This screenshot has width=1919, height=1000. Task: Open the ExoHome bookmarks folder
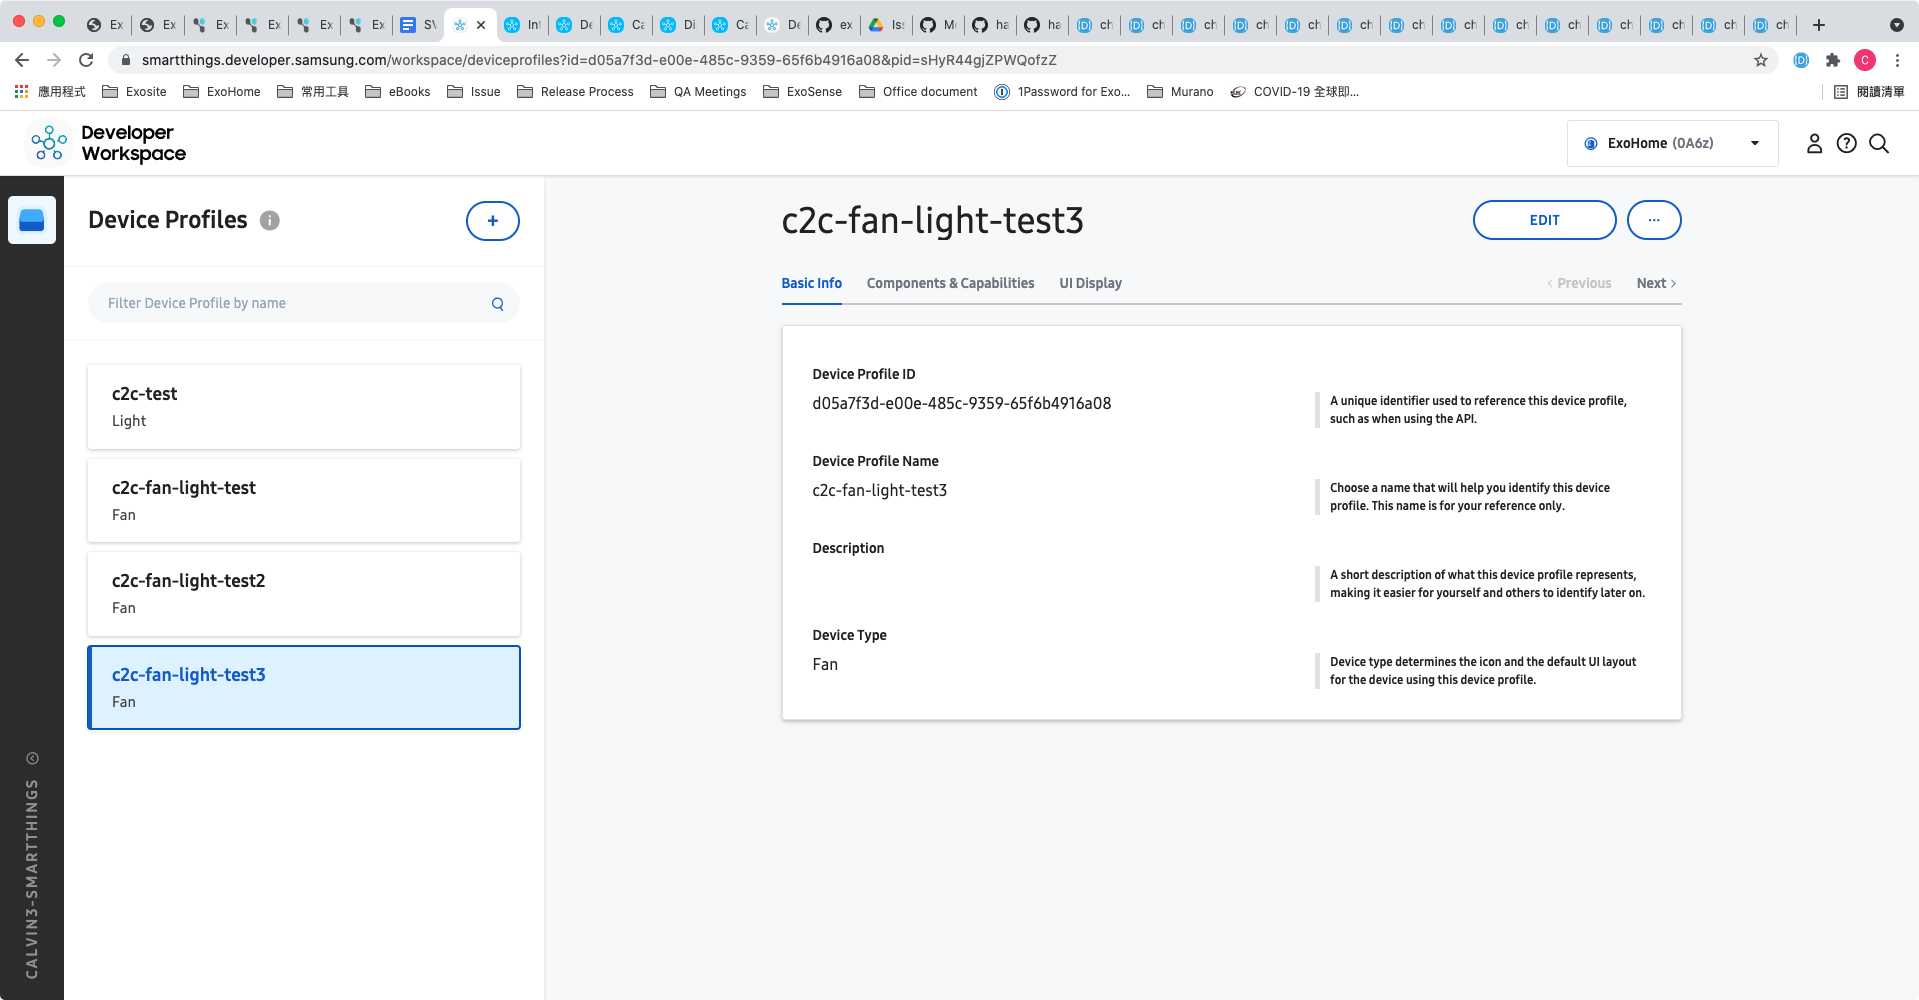point(222,92)
